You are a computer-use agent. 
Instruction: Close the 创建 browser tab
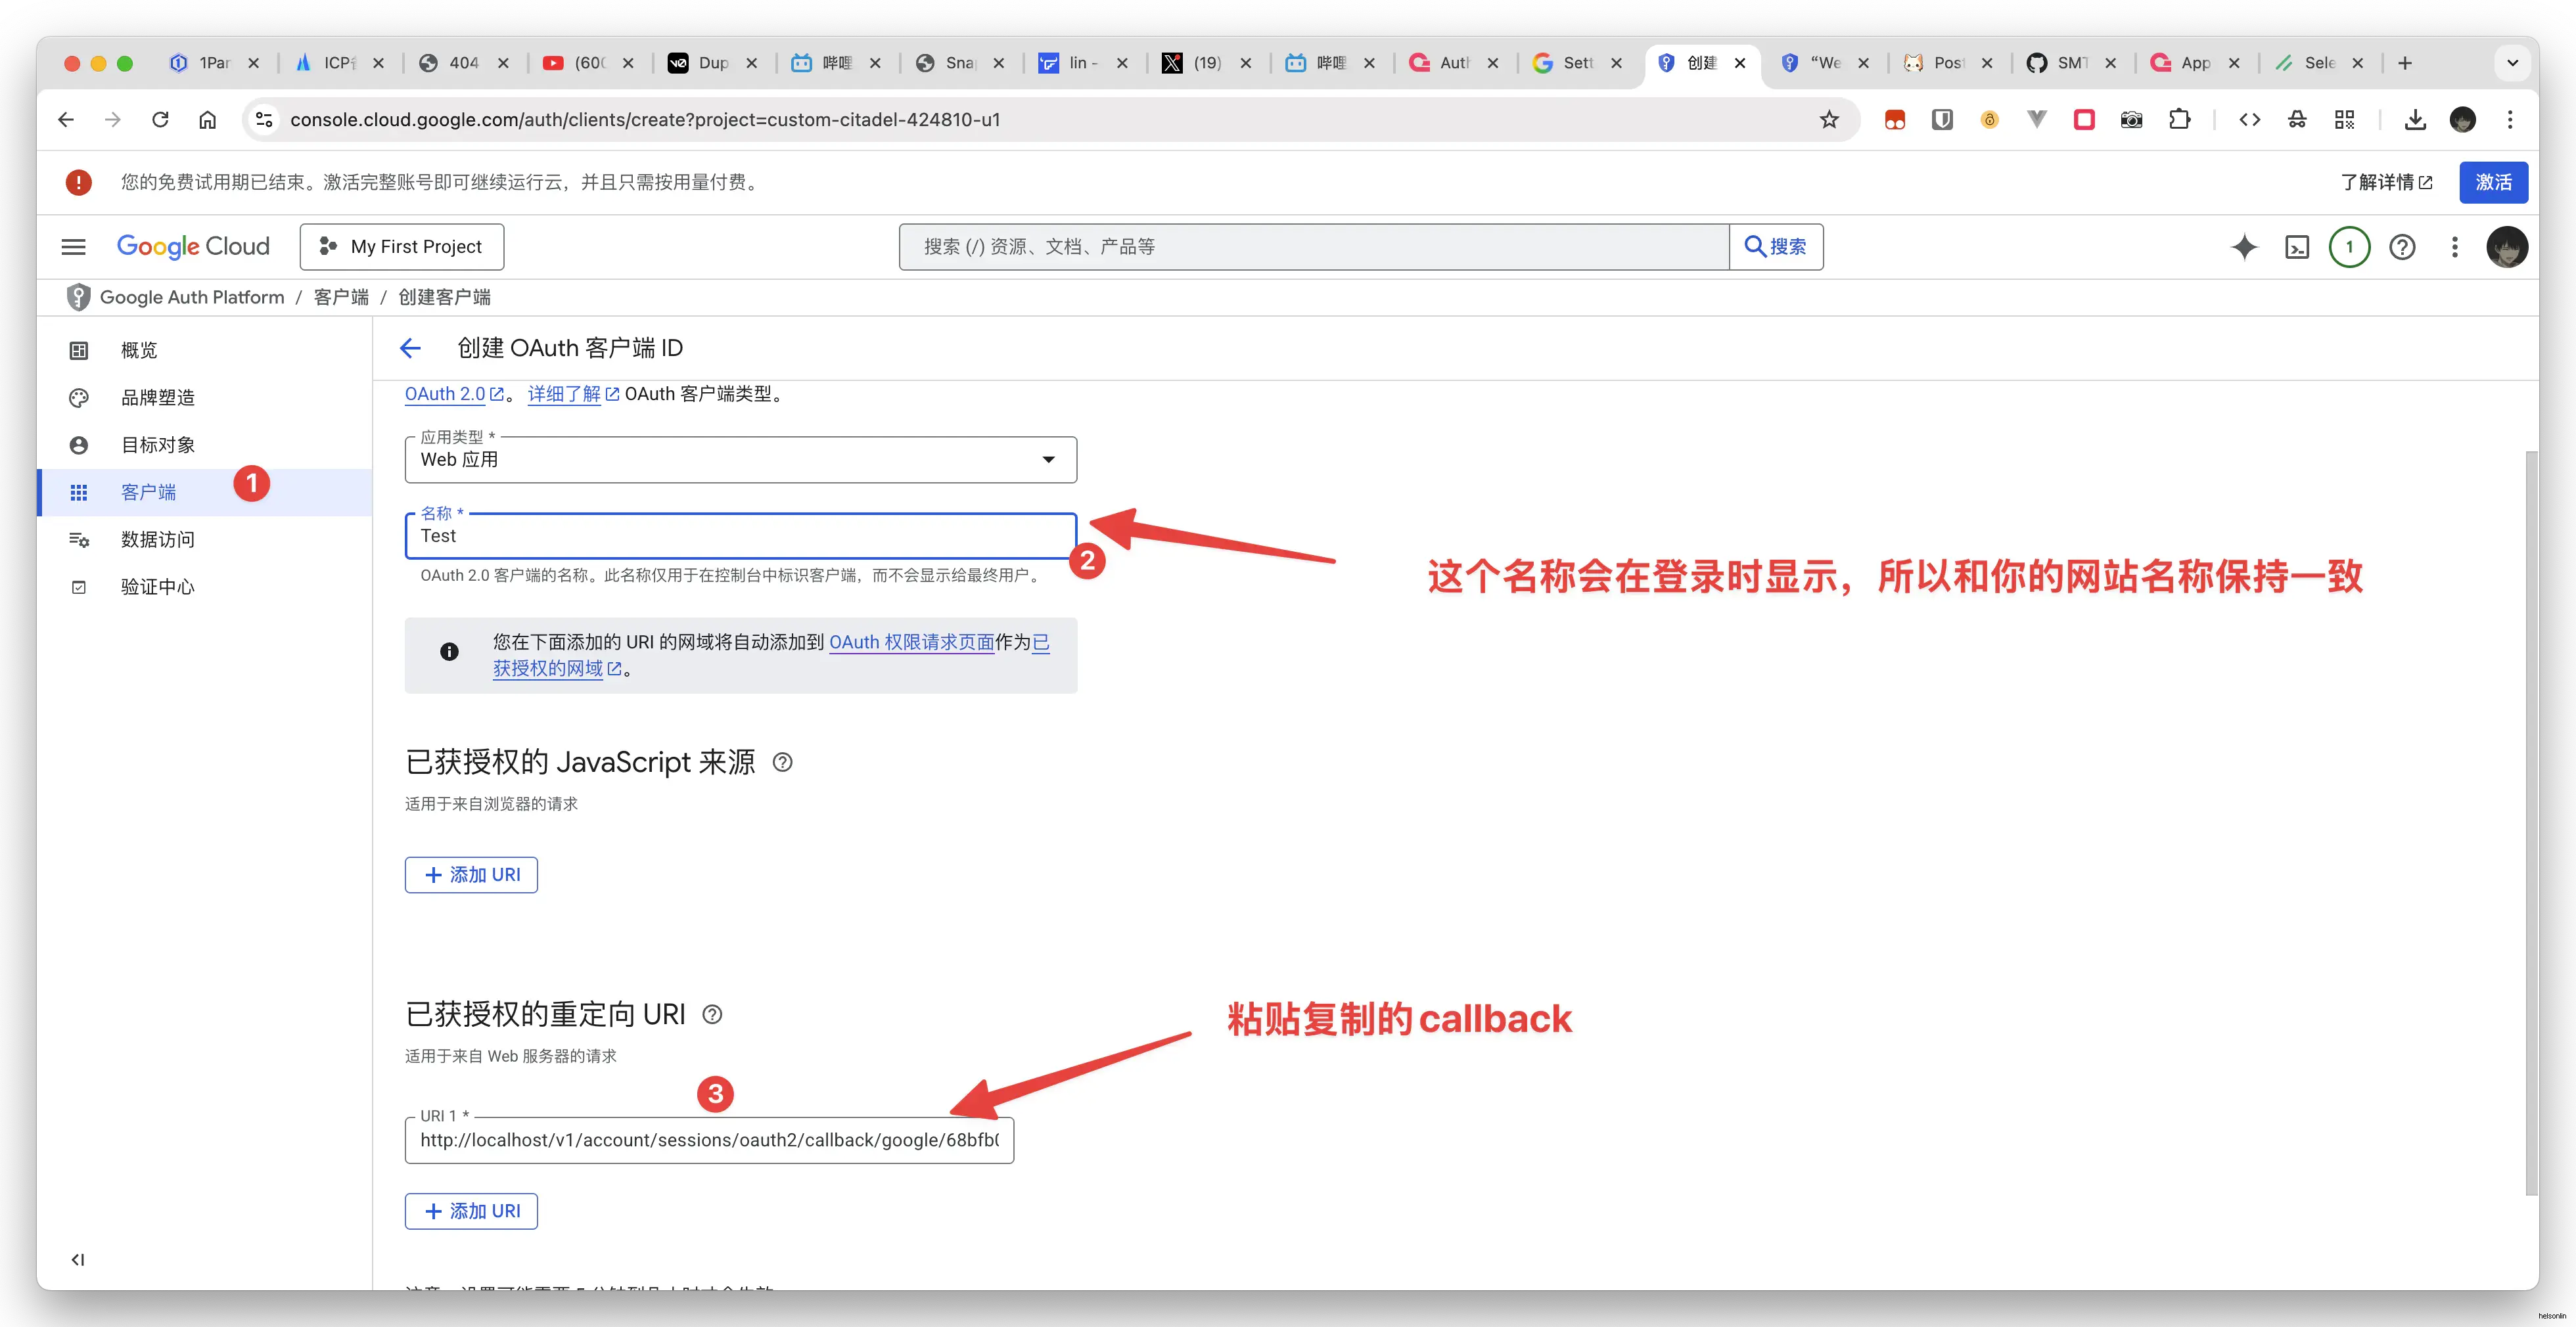[1740, 63]
